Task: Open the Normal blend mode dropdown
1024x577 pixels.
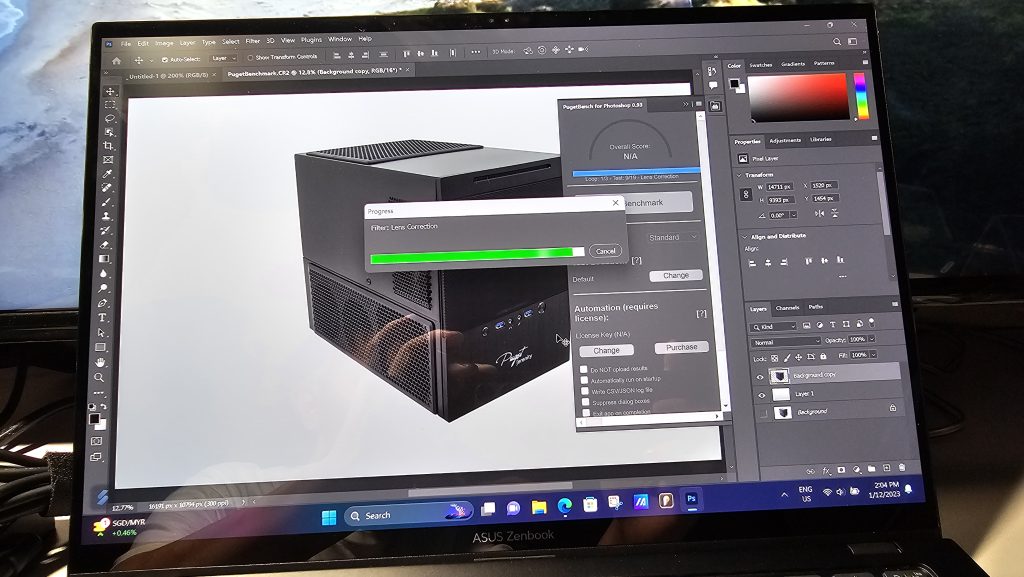Action: point(786,341)
